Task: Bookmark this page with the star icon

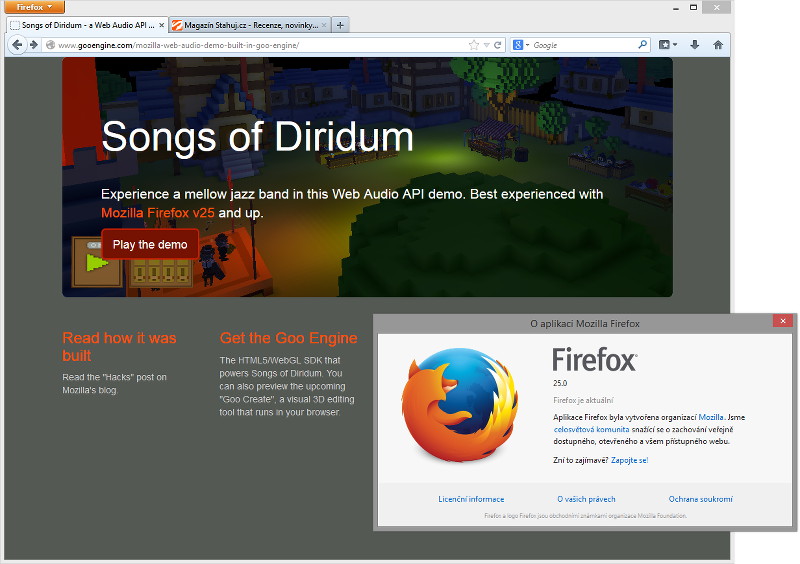Action: 474,45
